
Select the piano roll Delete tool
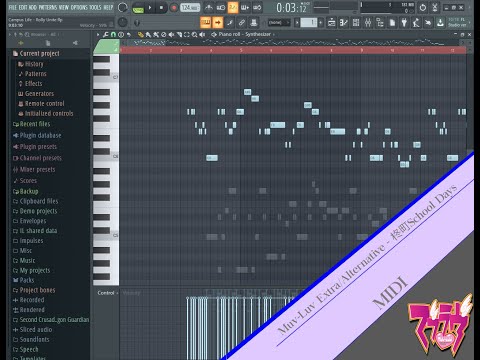pyautogui.click(x=164, y=34)
